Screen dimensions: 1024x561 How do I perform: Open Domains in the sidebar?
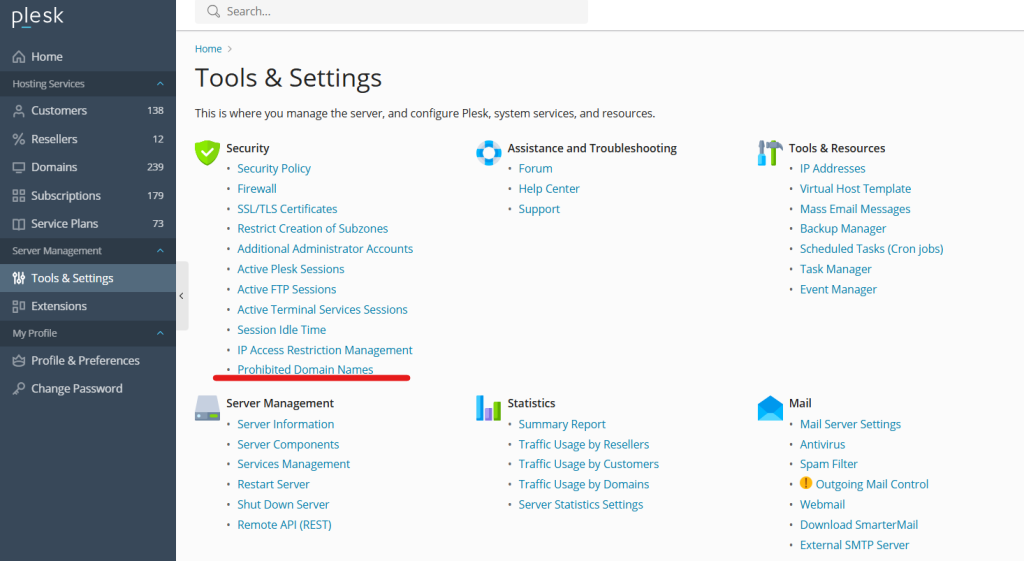coord(88,167)
